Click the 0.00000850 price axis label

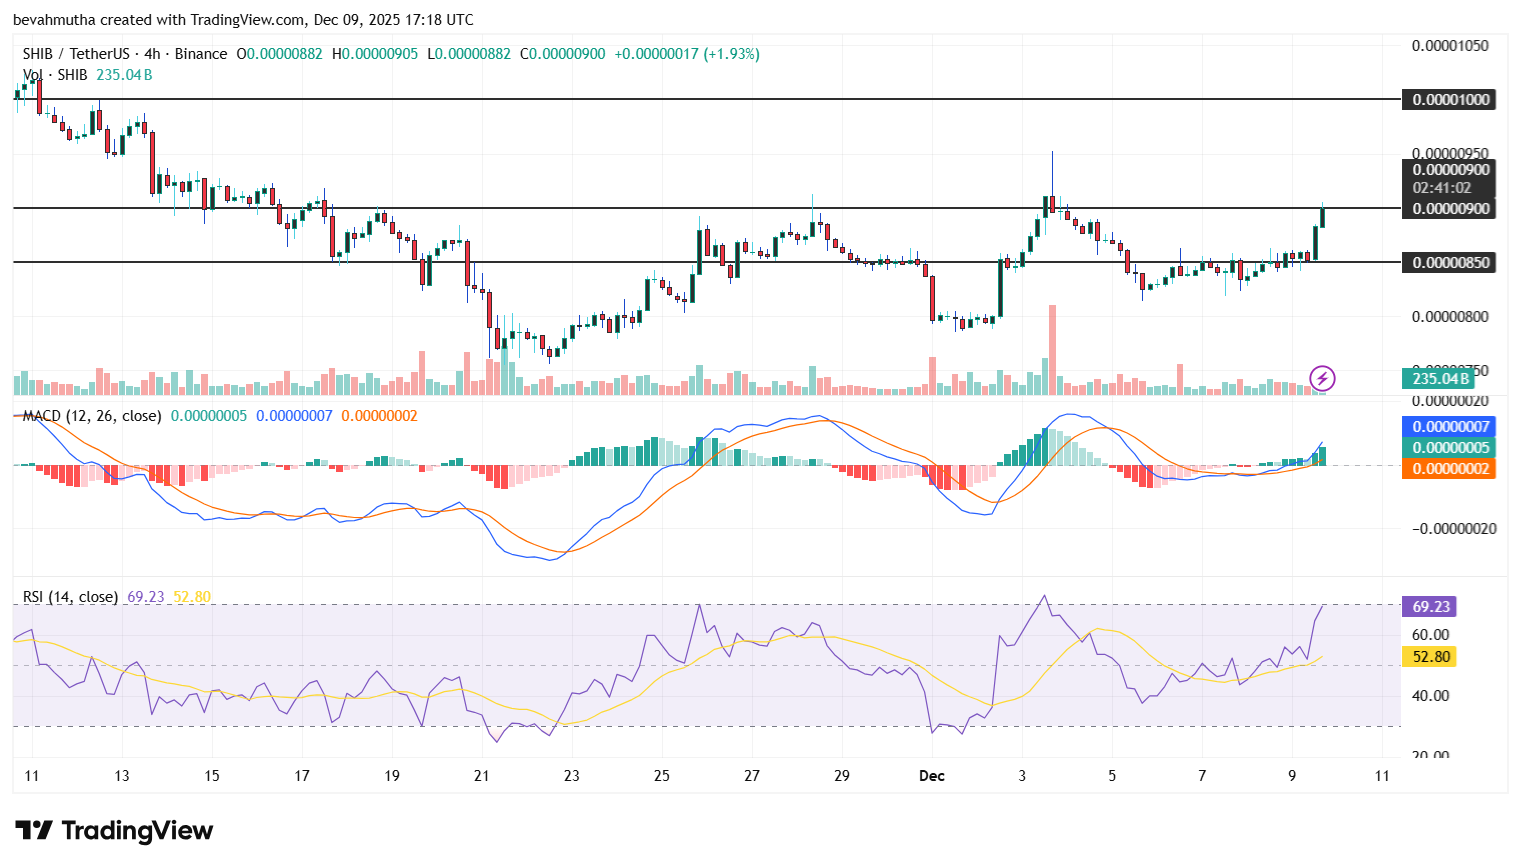click(x=1448, y=262)
